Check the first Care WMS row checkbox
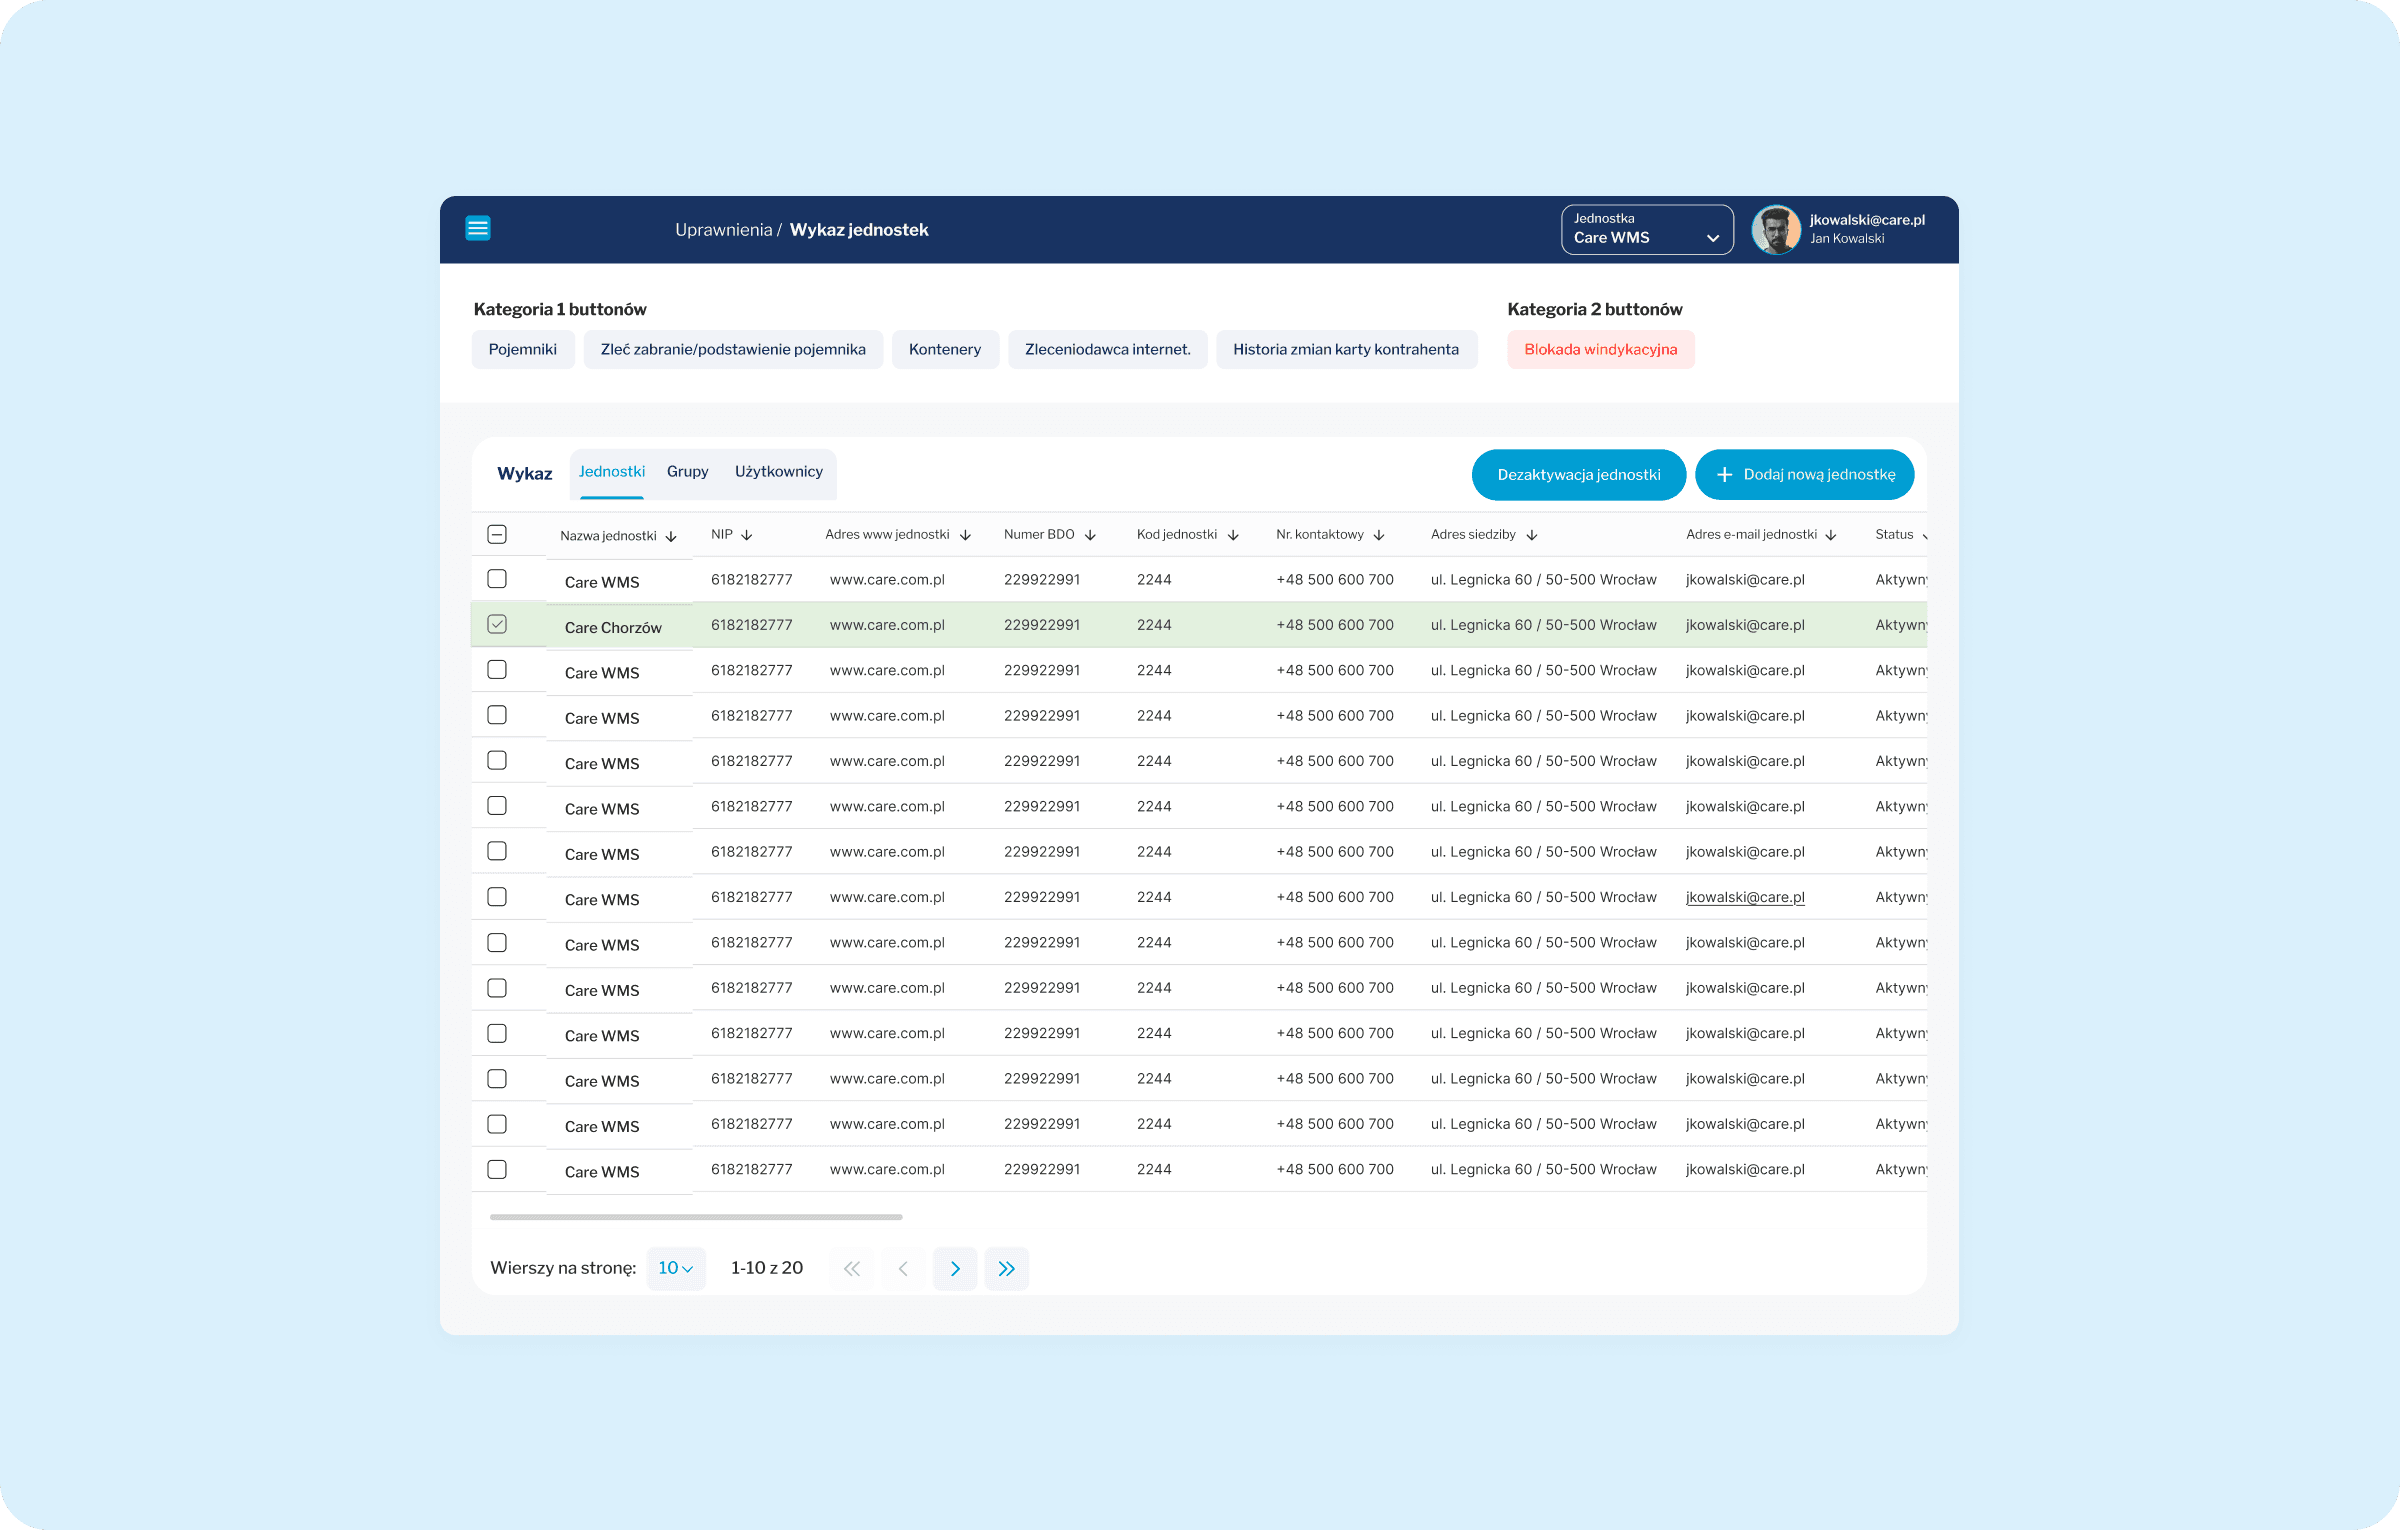Viewport: 2400px width, 1530px height. click(497, 579)
